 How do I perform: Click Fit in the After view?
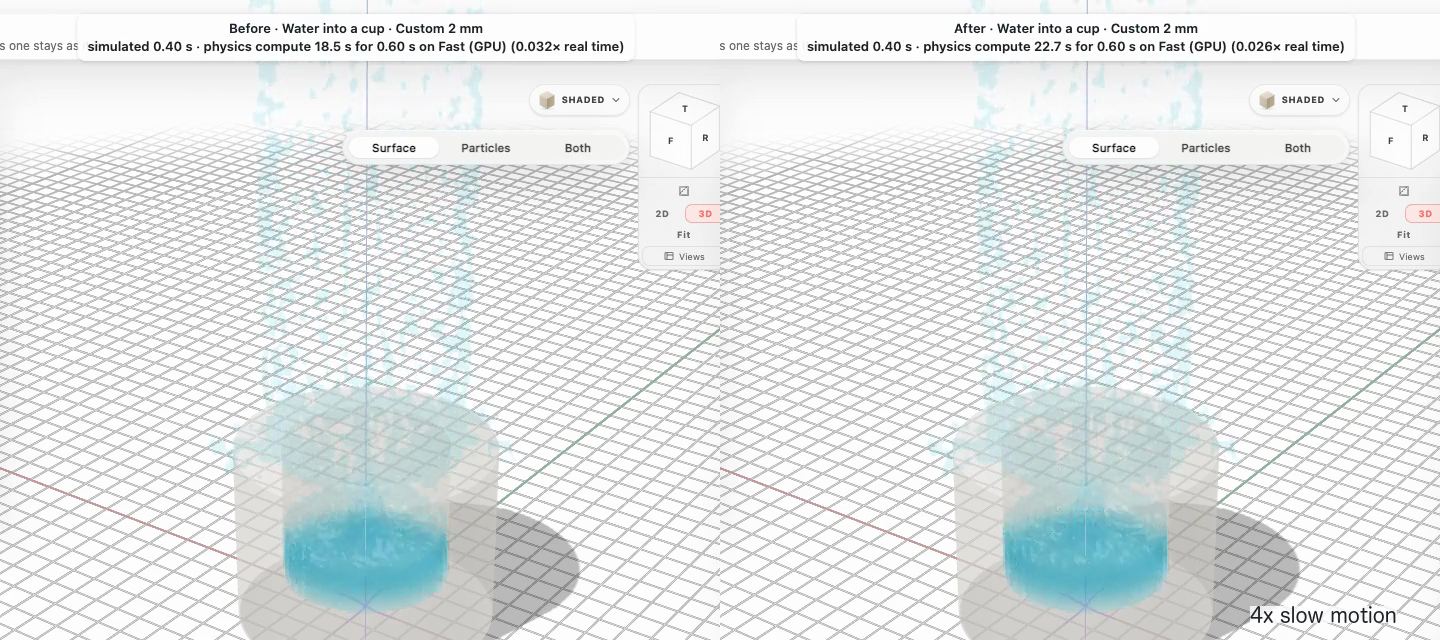pyautogui.click(x=1404, y=235)
